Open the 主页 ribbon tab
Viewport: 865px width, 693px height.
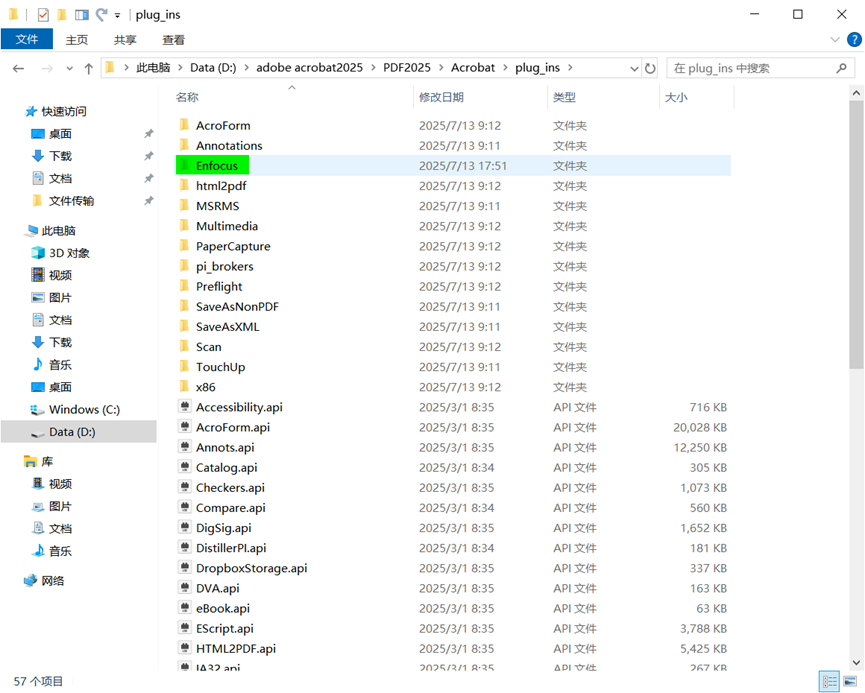tap(77, 40)
